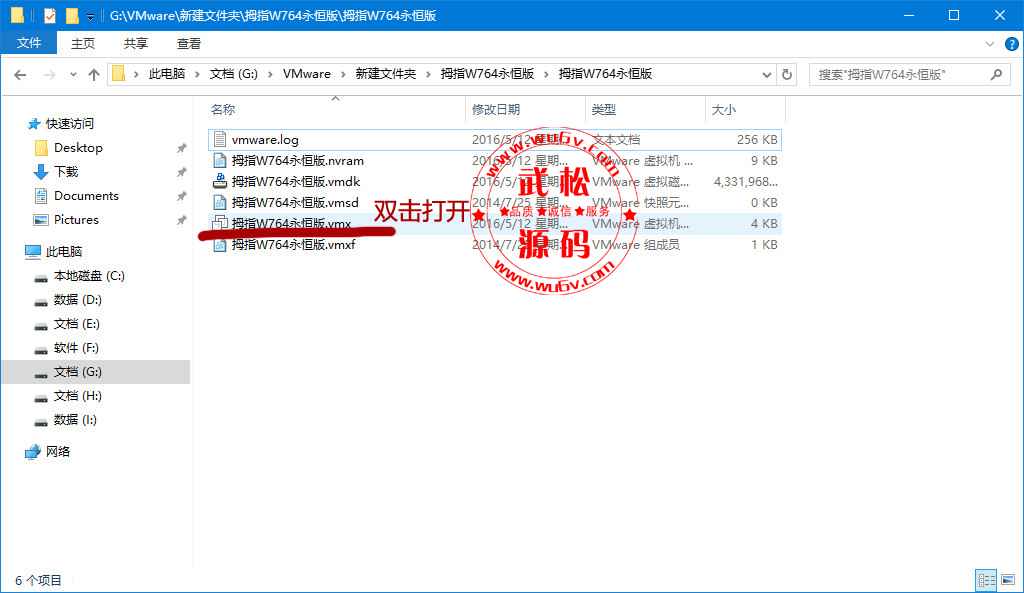Viewport: 1024px width, 593px height.
Task: Click the .vmsd snapshot file icon
Action: click(220, 202)
